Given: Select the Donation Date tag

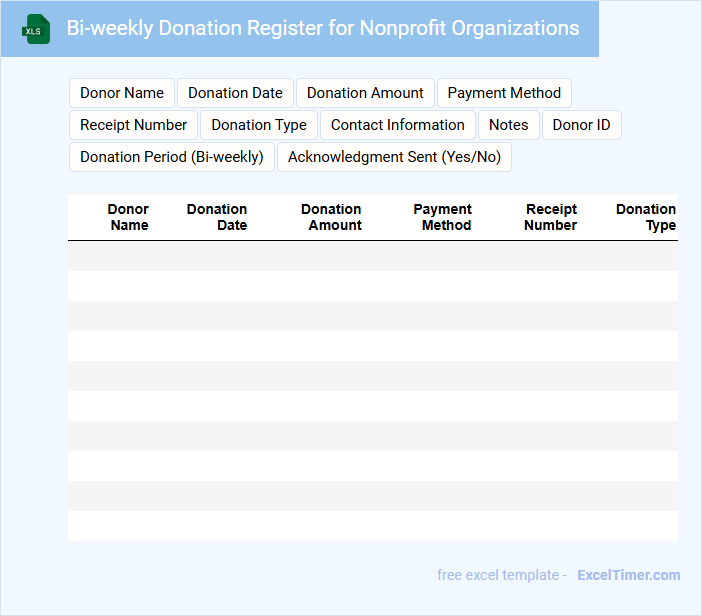Looking at the screenshot, I should (235, 93).
